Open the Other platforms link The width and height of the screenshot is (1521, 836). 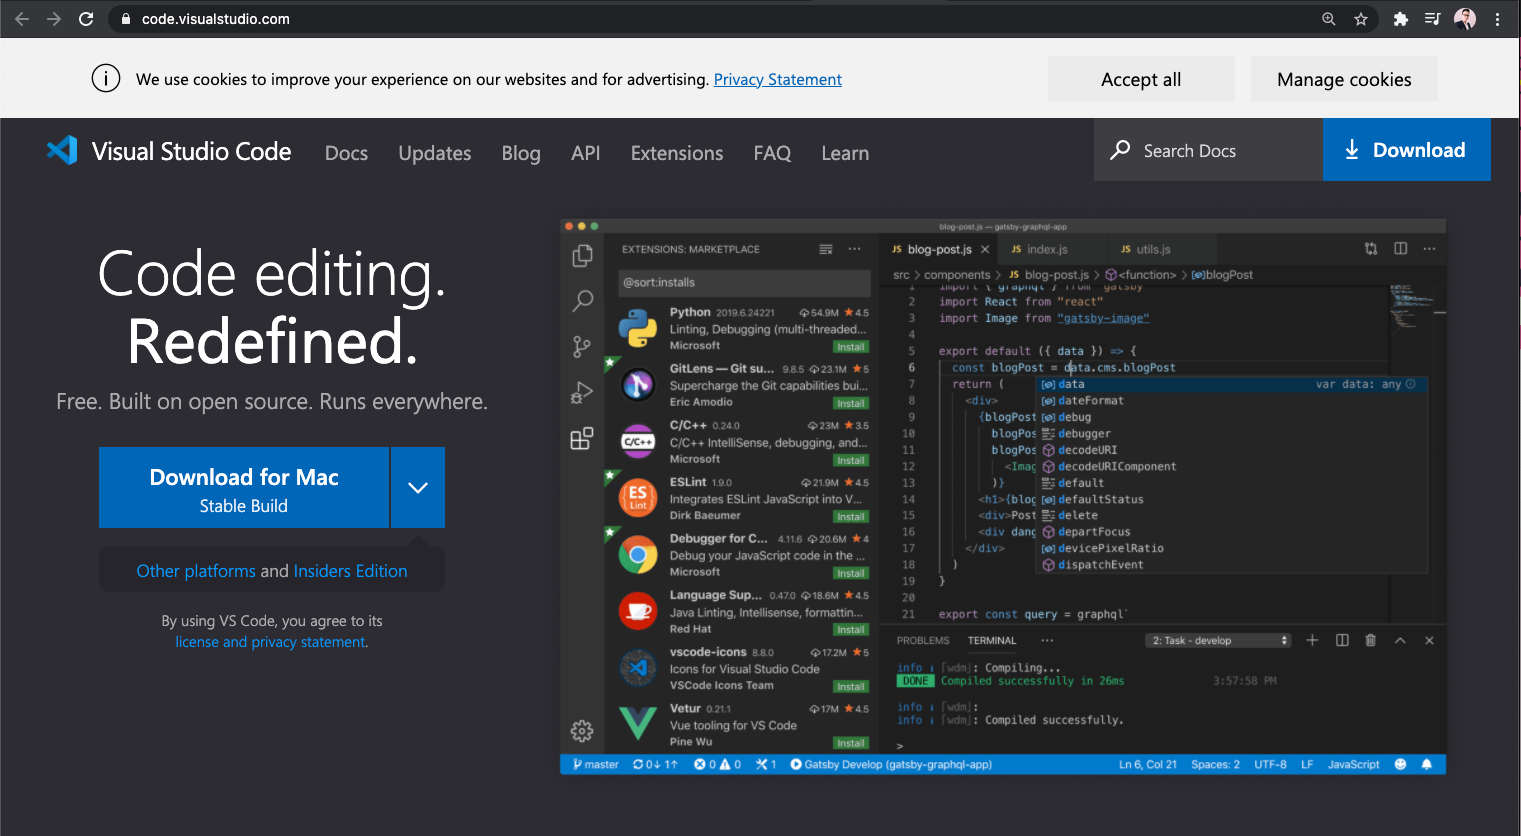[x=196, y=571]
